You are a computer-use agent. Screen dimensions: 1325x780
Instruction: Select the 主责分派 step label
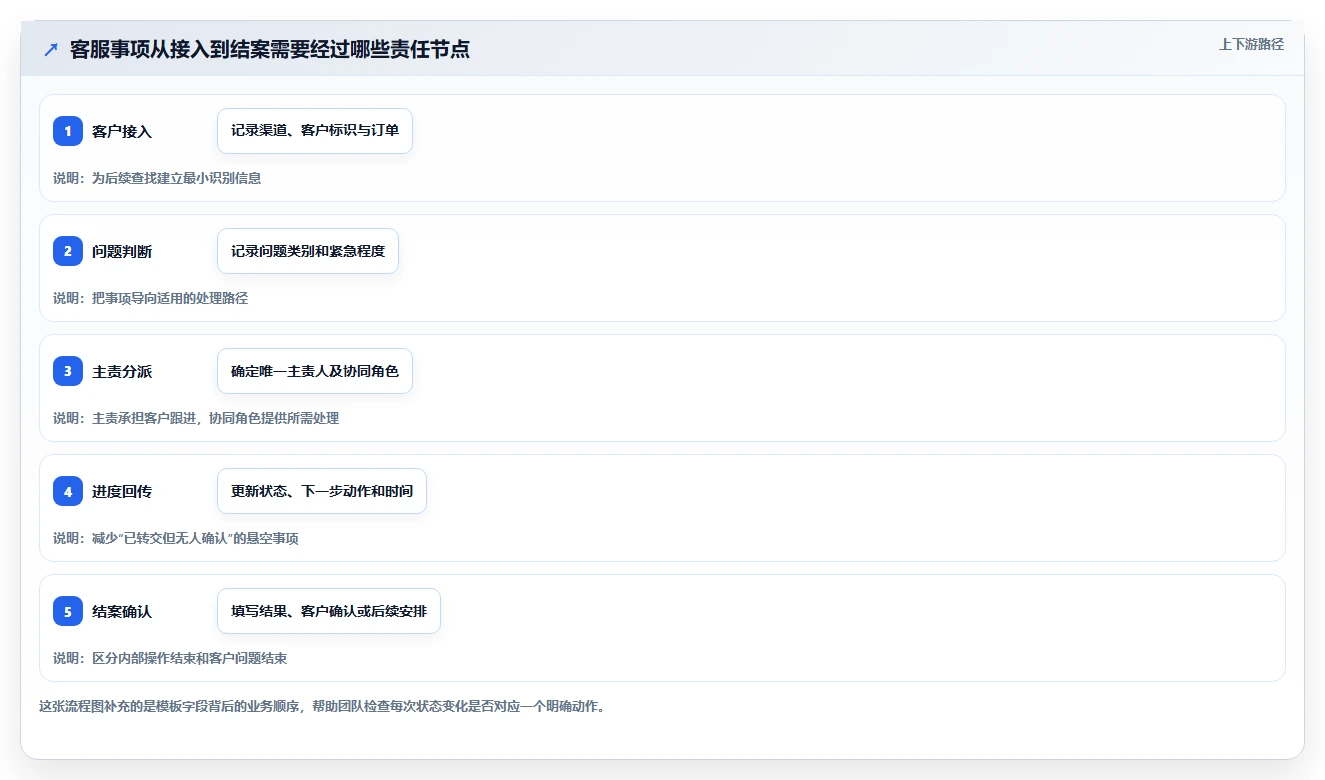(122, 371)
